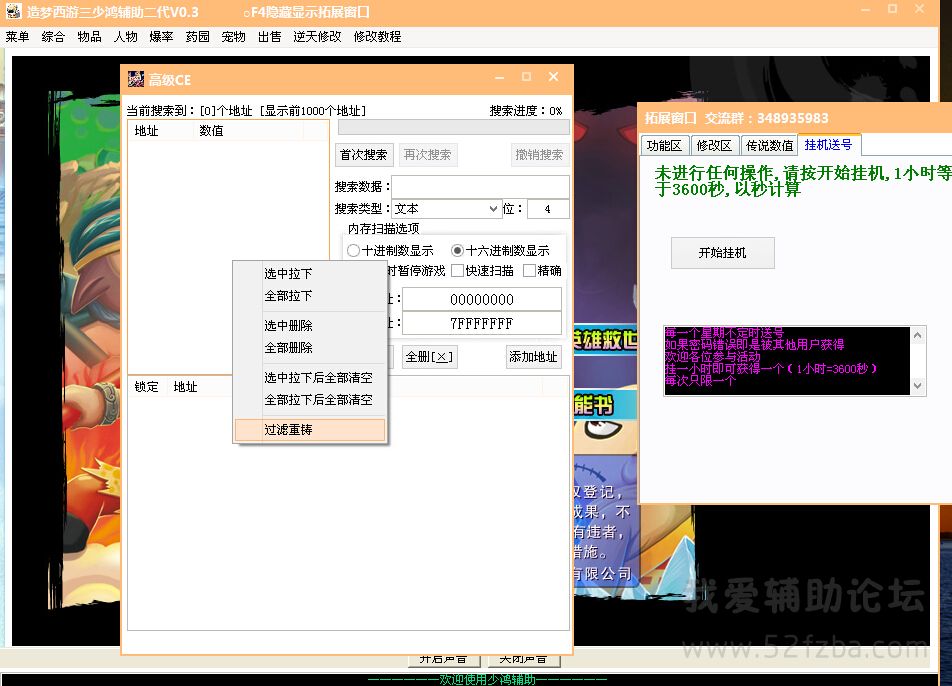Open the 搜索类型 dropdown

(447, 209)
